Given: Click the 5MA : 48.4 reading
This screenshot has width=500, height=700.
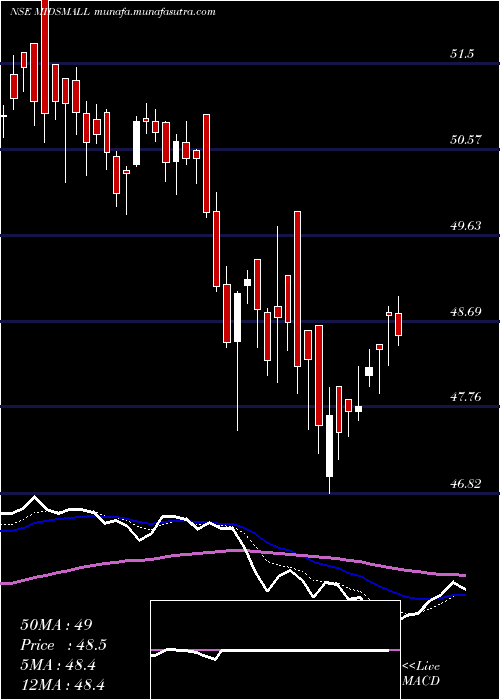Looking at the screenshot, I should click(58, 665).
